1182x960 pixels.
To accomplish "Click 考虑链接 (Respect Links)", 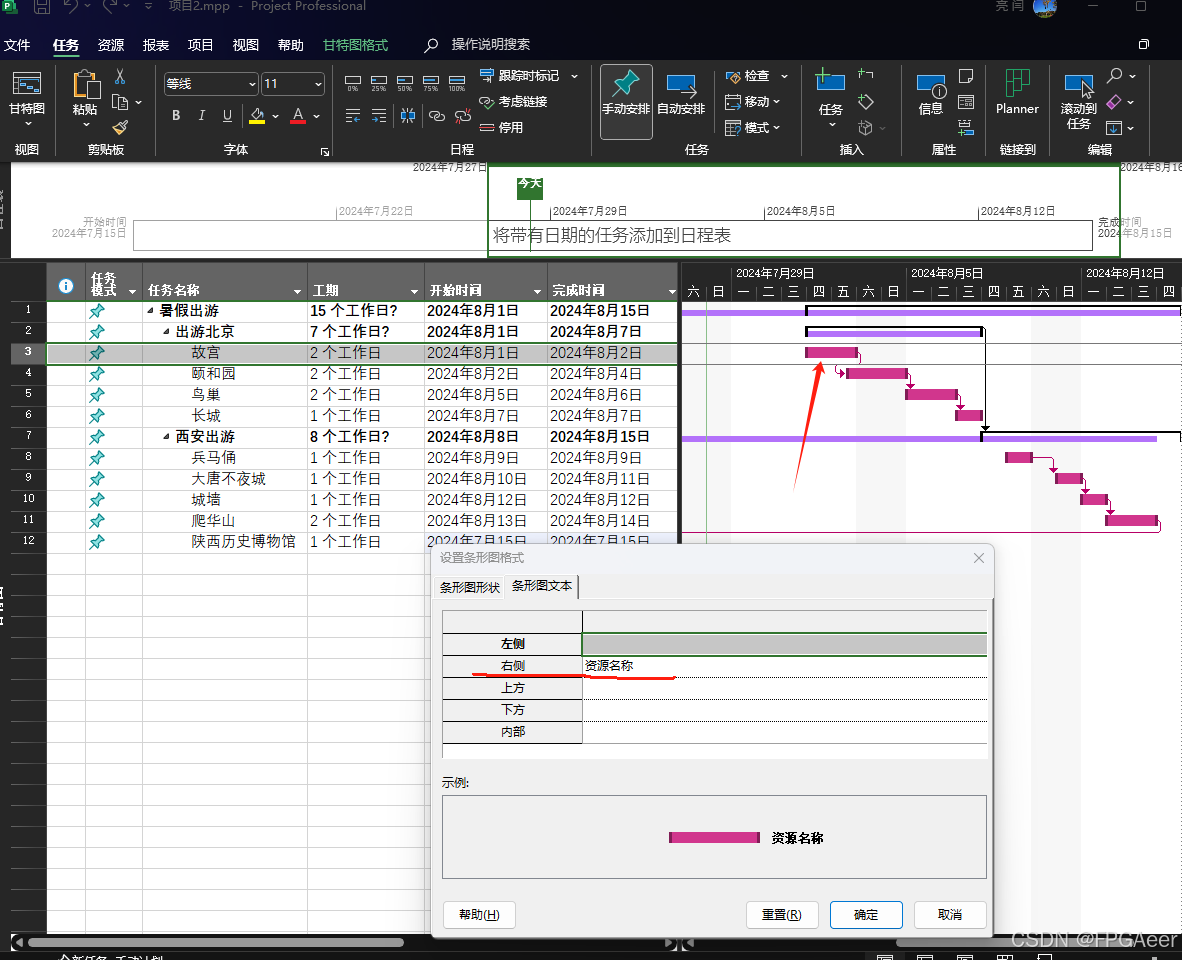I will tap(513, 102).
